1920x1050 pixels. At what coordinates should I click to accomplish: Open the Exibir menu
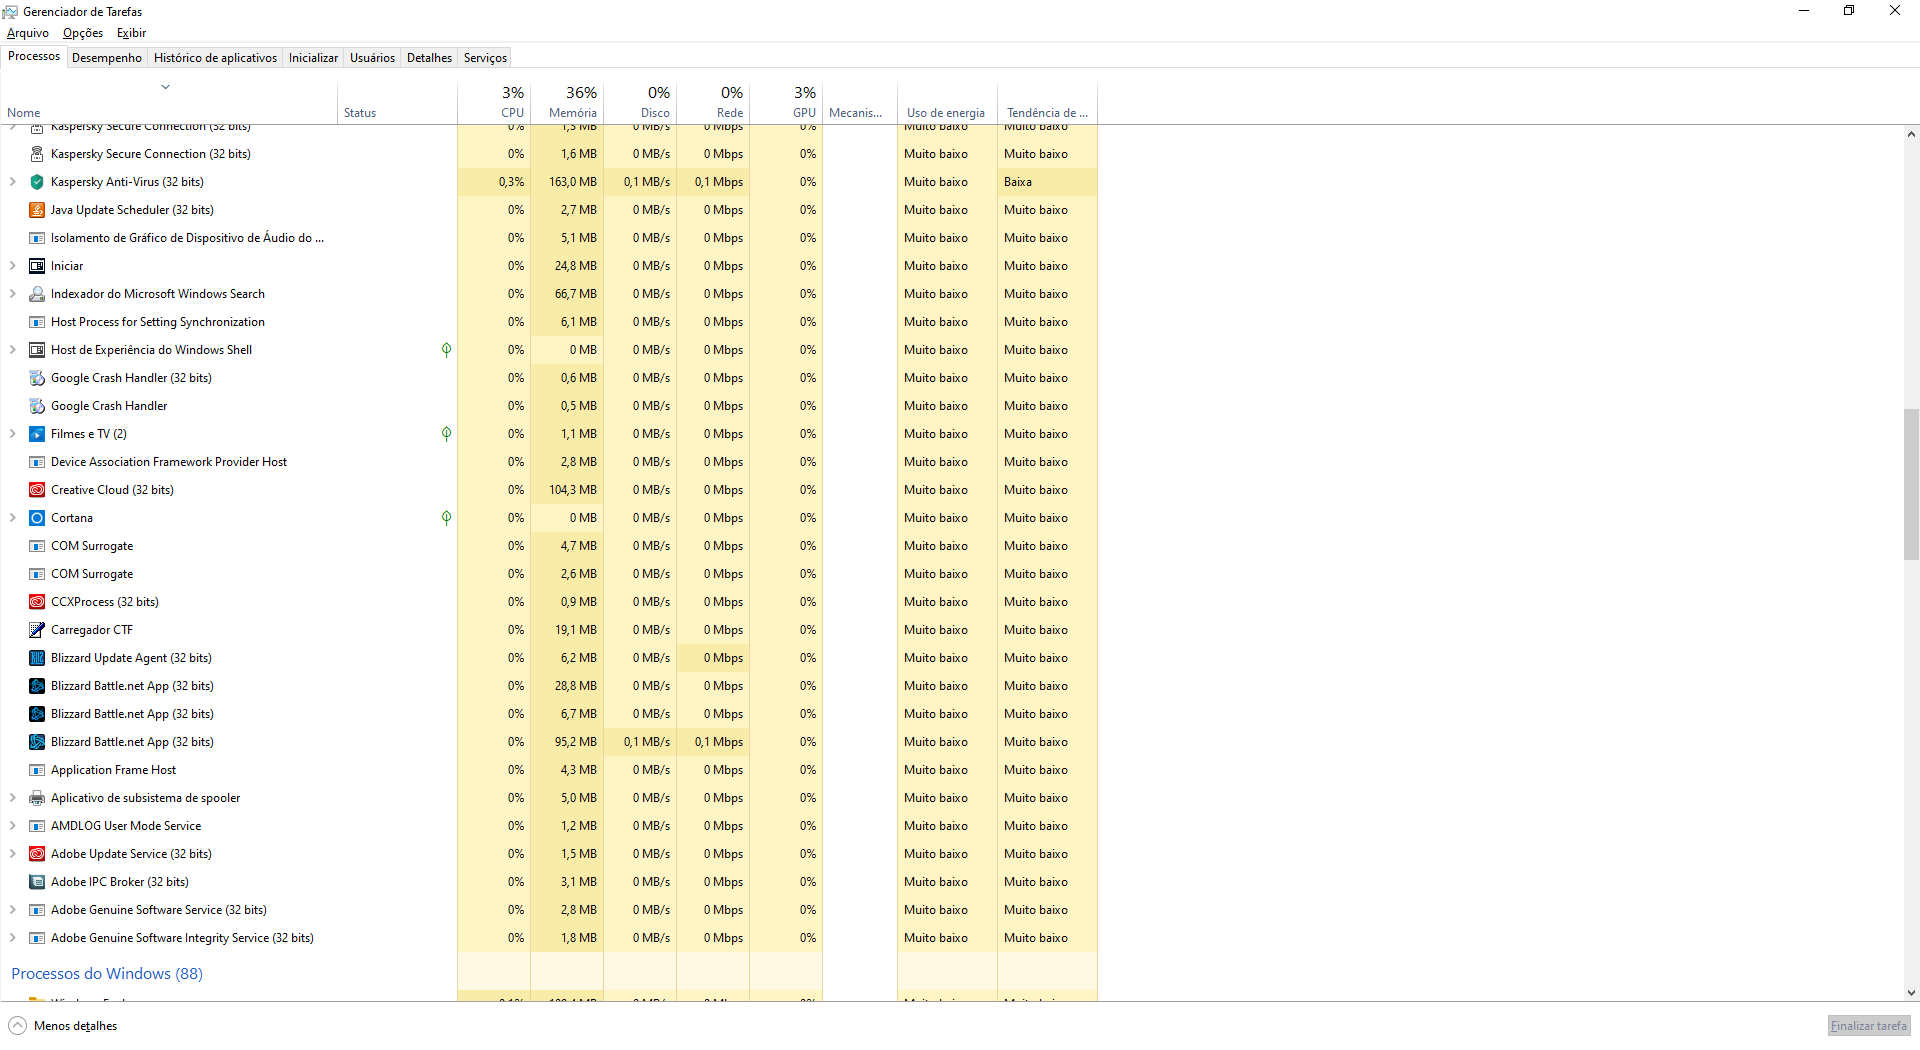(131, 33)
